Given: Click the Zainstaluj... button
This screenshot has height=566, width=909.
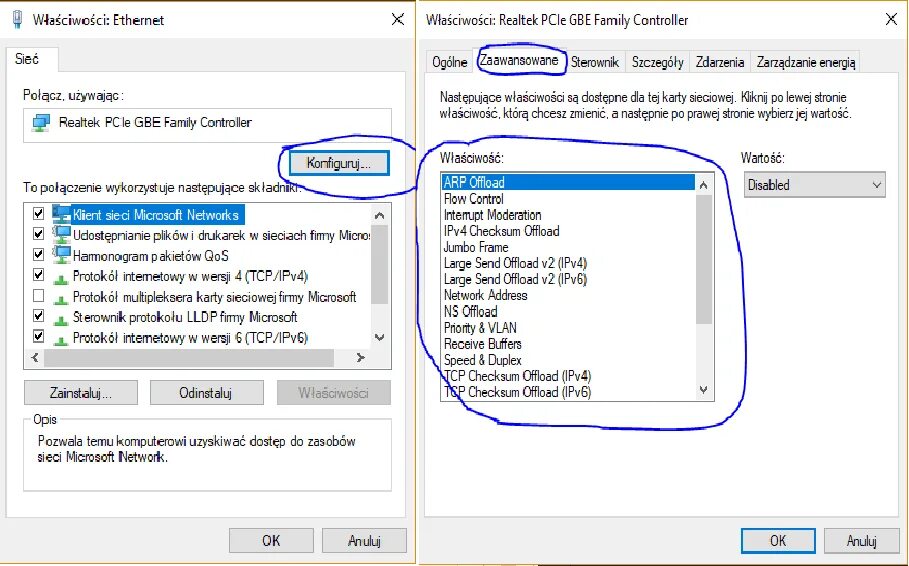Looking at the screenshot, I should point(81,393).
